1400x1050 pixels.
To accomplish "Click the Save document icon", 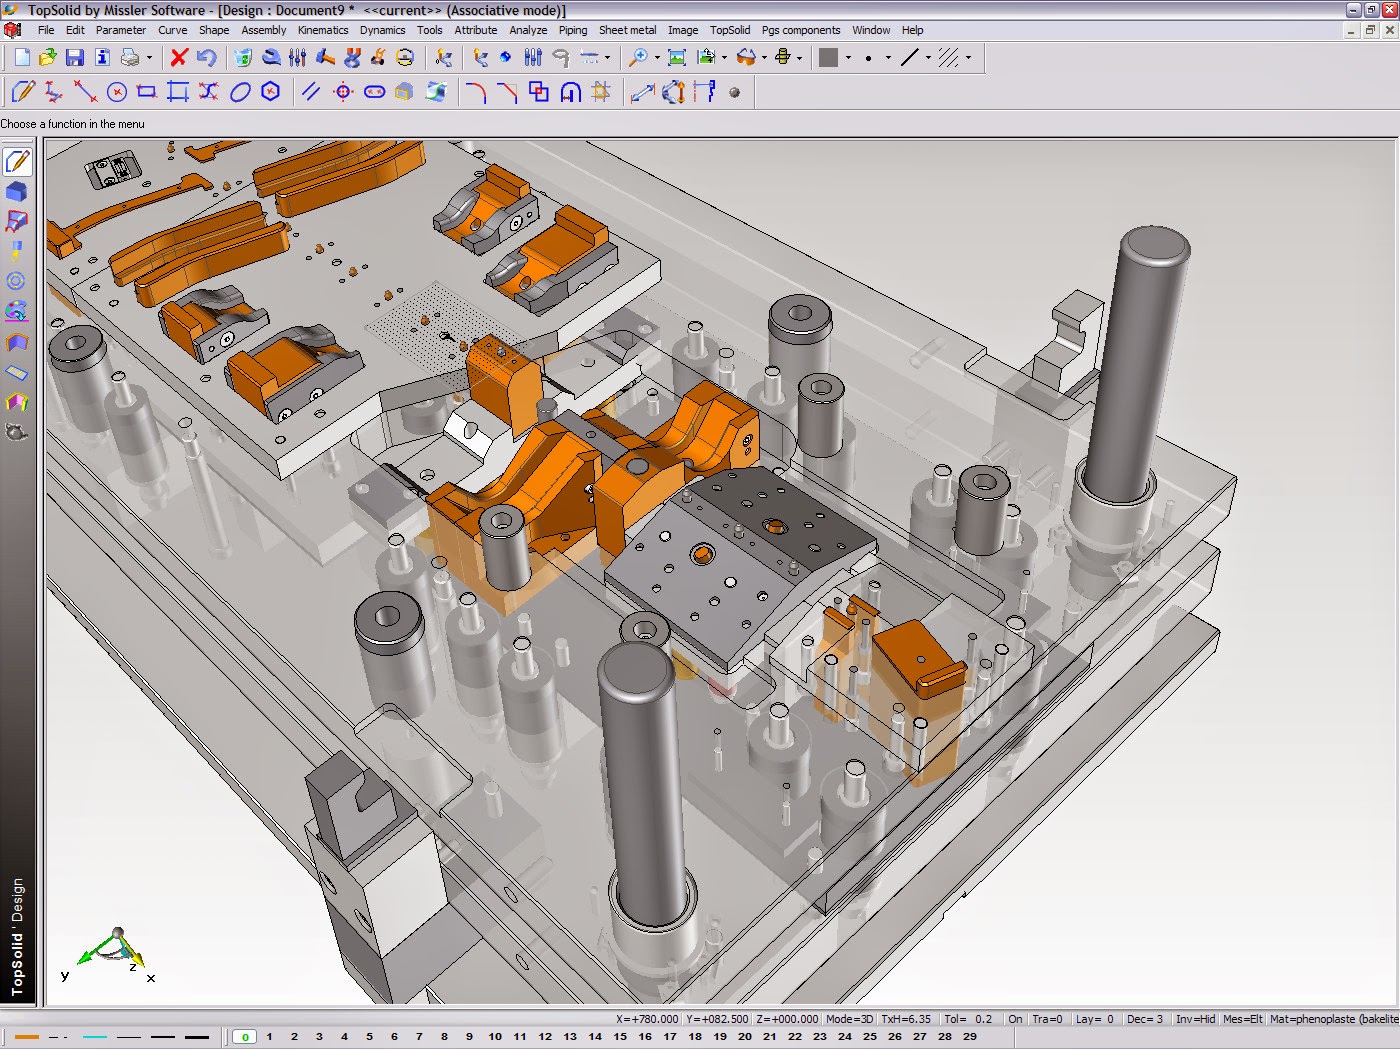I will [73, 58].
